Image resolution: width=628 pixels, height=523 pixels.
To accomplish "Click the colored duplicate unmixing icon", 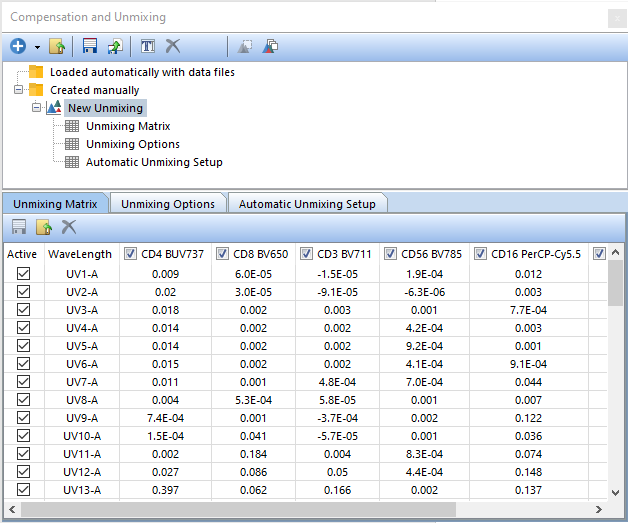I will (x=270, y=46).
